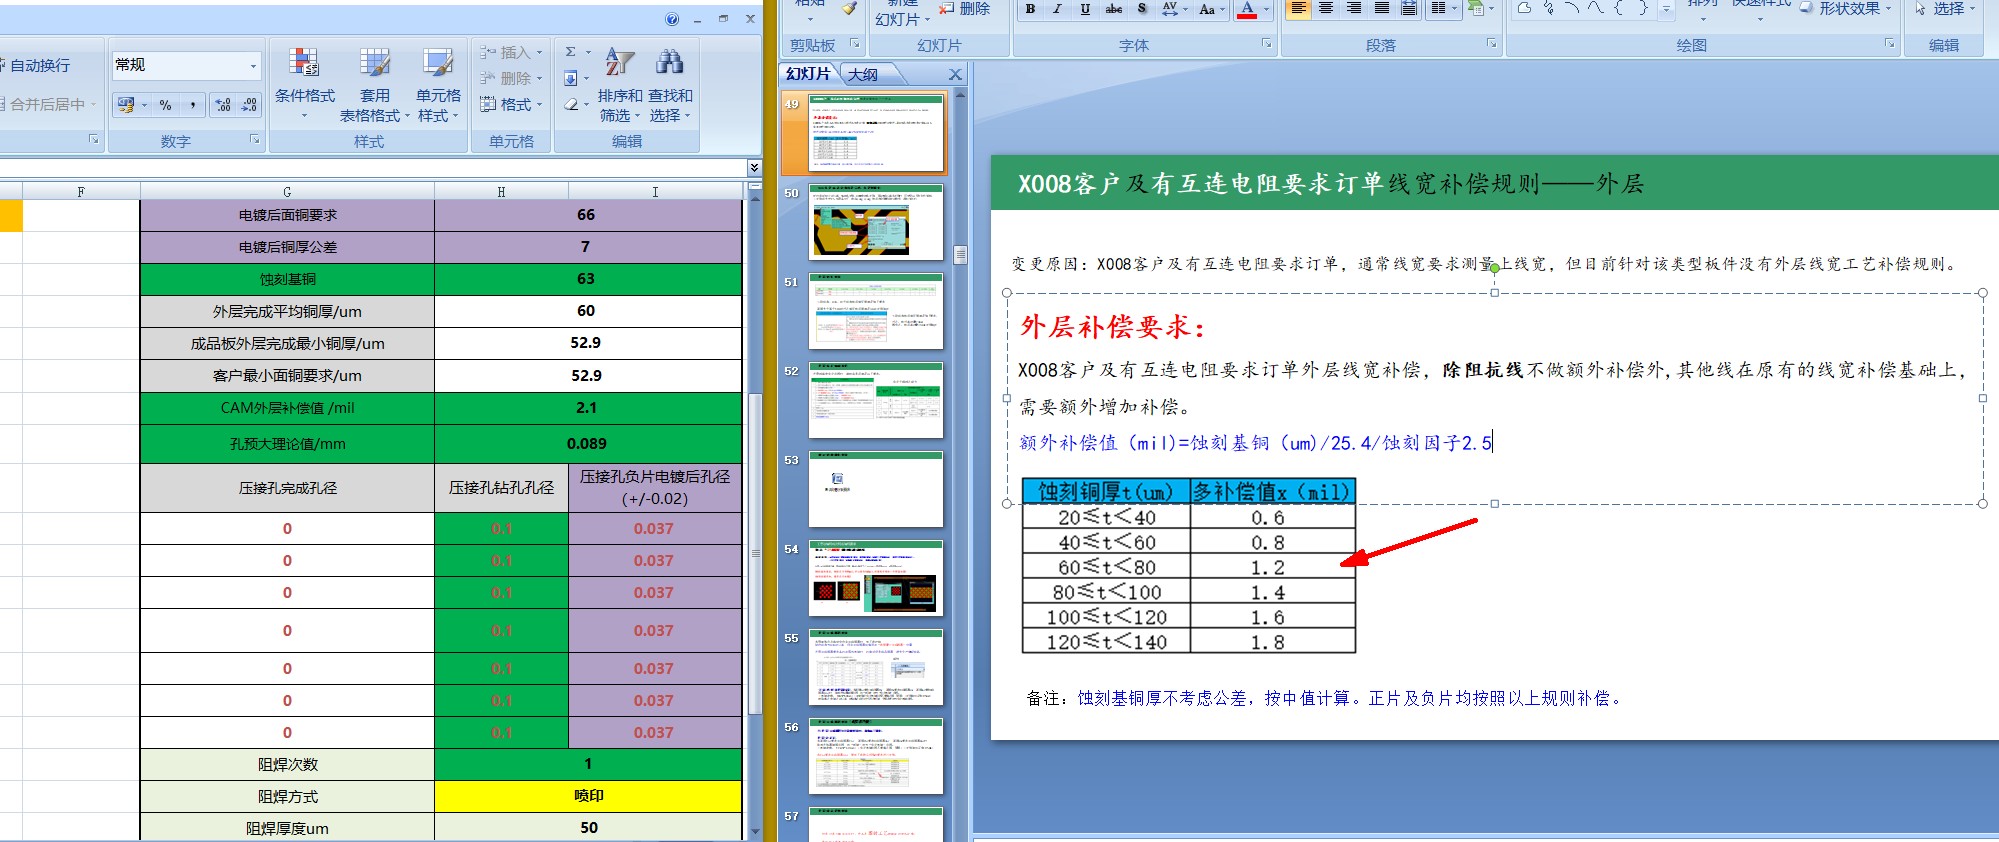Select slide 50 thumbnail
Screen dimensions: 1999x842
coord(876,222)
